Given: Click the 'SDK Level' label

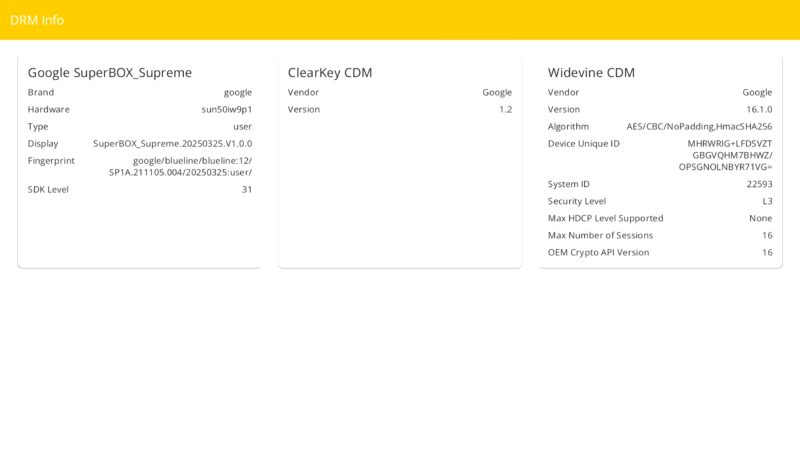Looking at the screenshot, I should (48, 189).
